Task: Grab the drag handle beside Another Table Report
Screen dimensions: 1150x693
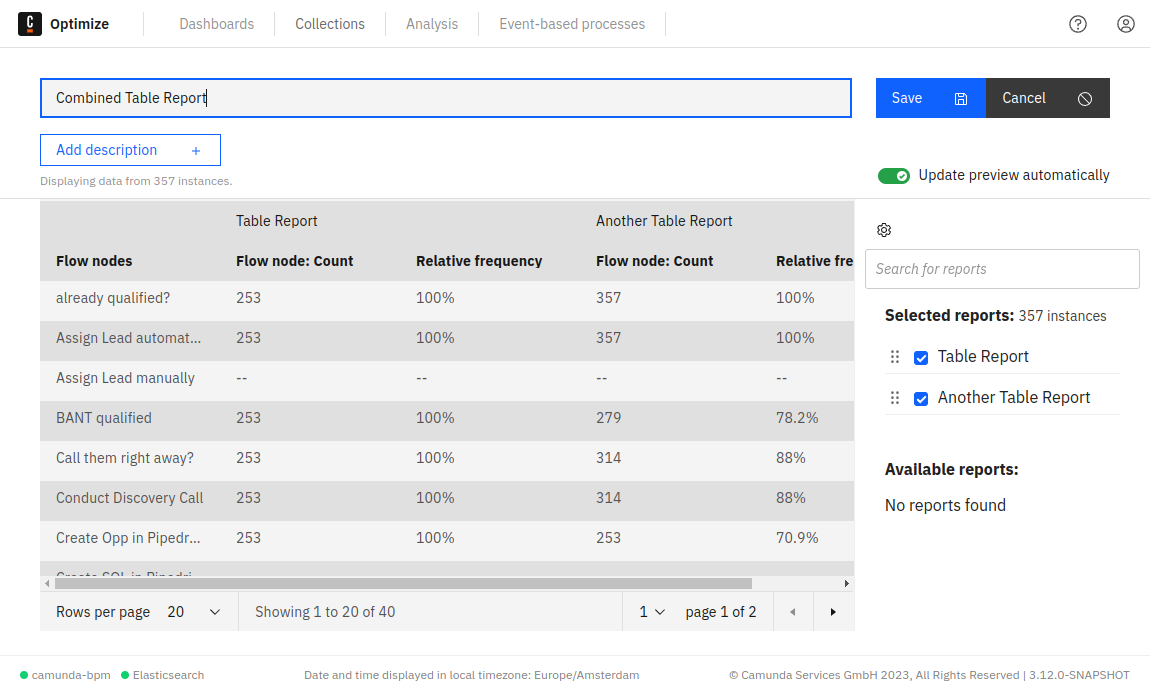Action: [x=895, y=397]
